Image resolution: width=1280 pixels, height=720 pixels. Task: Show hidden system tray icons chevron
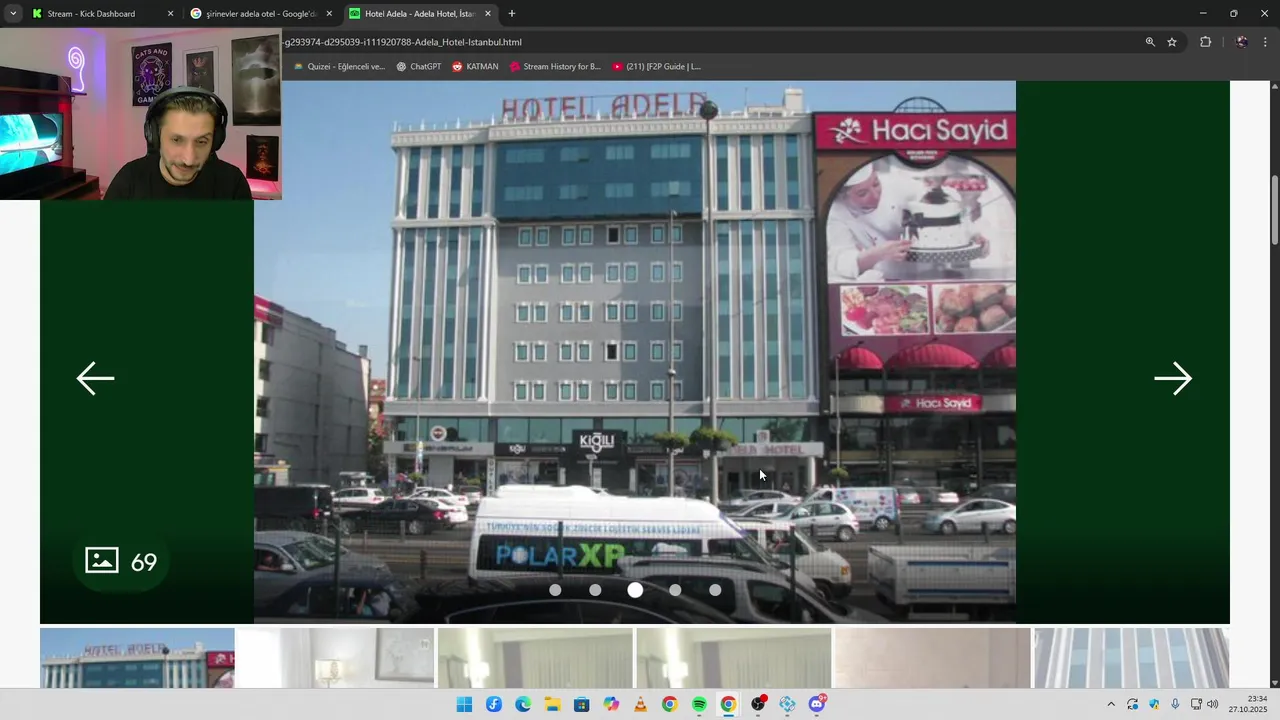[x=1110, y=704]
